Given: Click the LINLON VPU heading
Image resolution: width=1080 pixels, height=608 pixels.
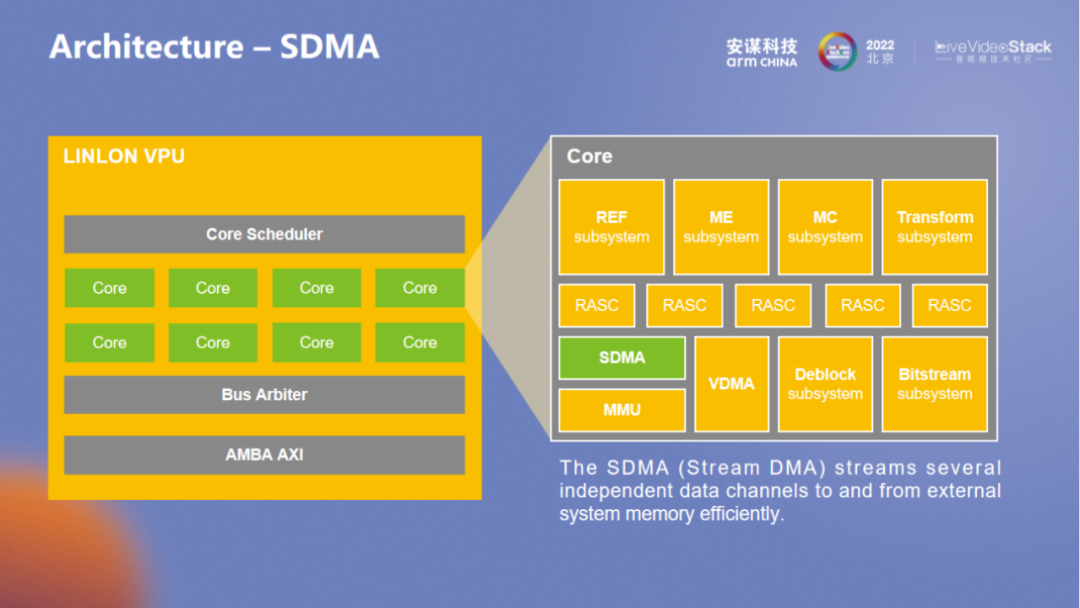Looking at the screenshot, I should (x=124, y=157).
